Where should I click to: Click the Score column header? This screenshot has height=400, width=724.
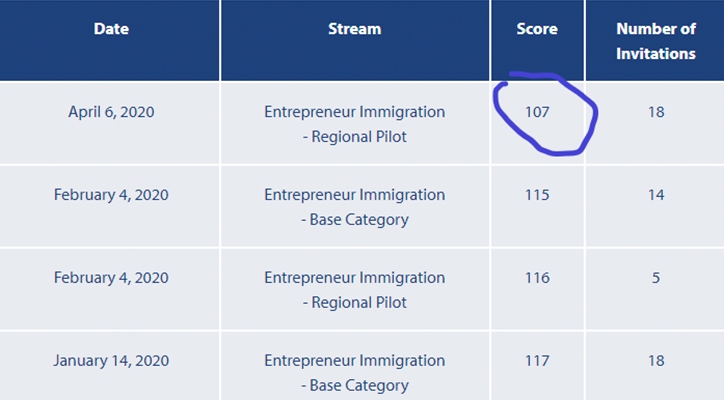click(x=537, y=29)
